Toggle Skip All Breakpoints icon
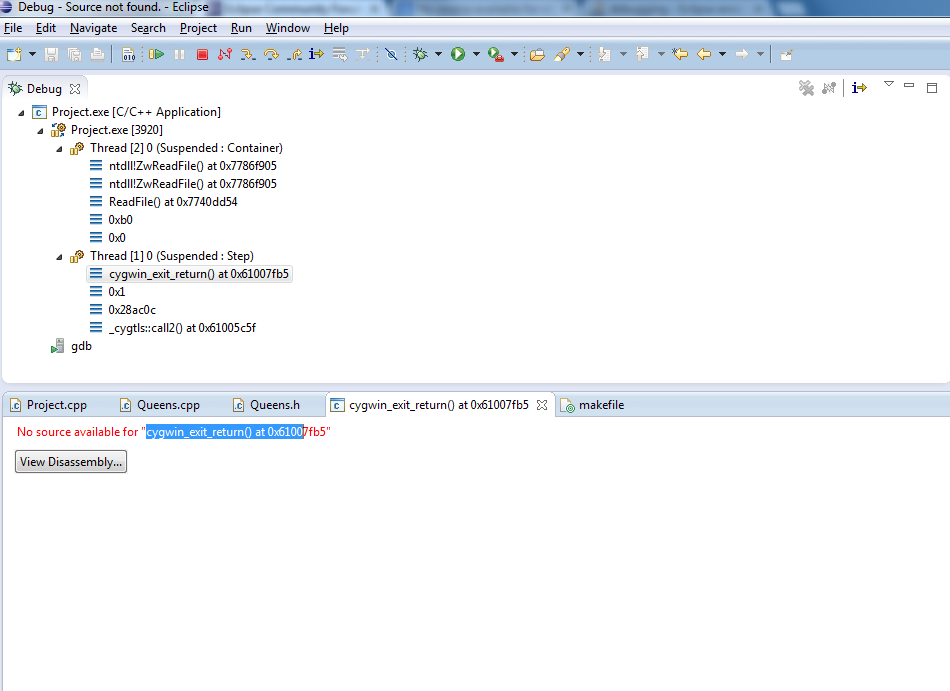The width and height of the screenshot is (950, 691). tap(391, 55)
